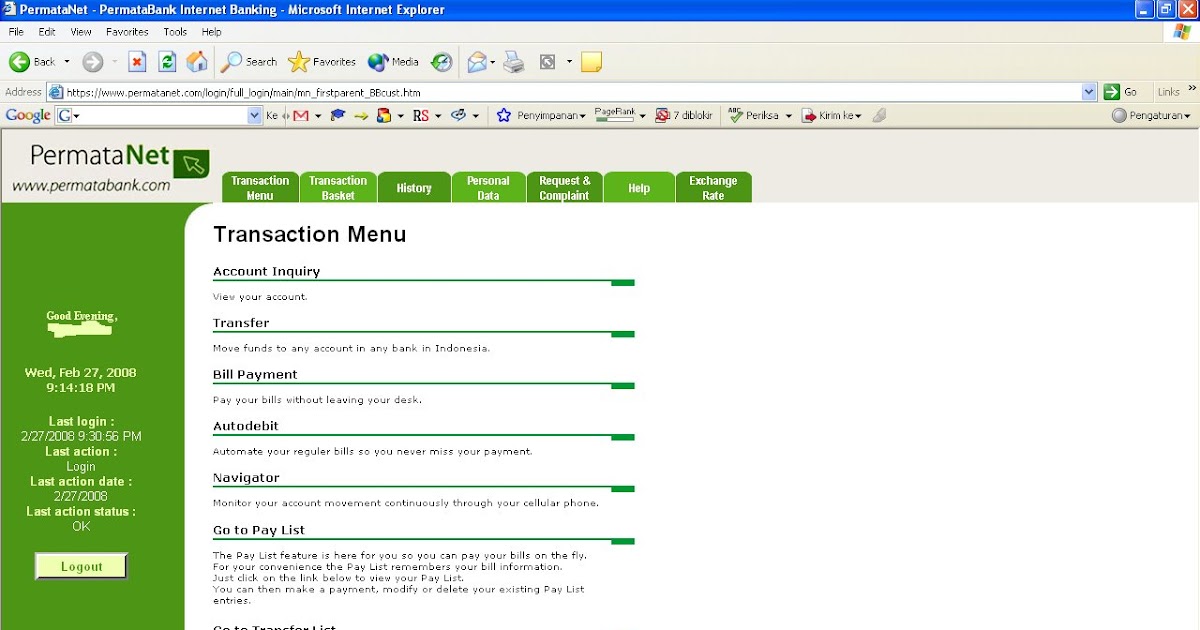Open the Pengaturan settings dropdown

pos(1151,116)
